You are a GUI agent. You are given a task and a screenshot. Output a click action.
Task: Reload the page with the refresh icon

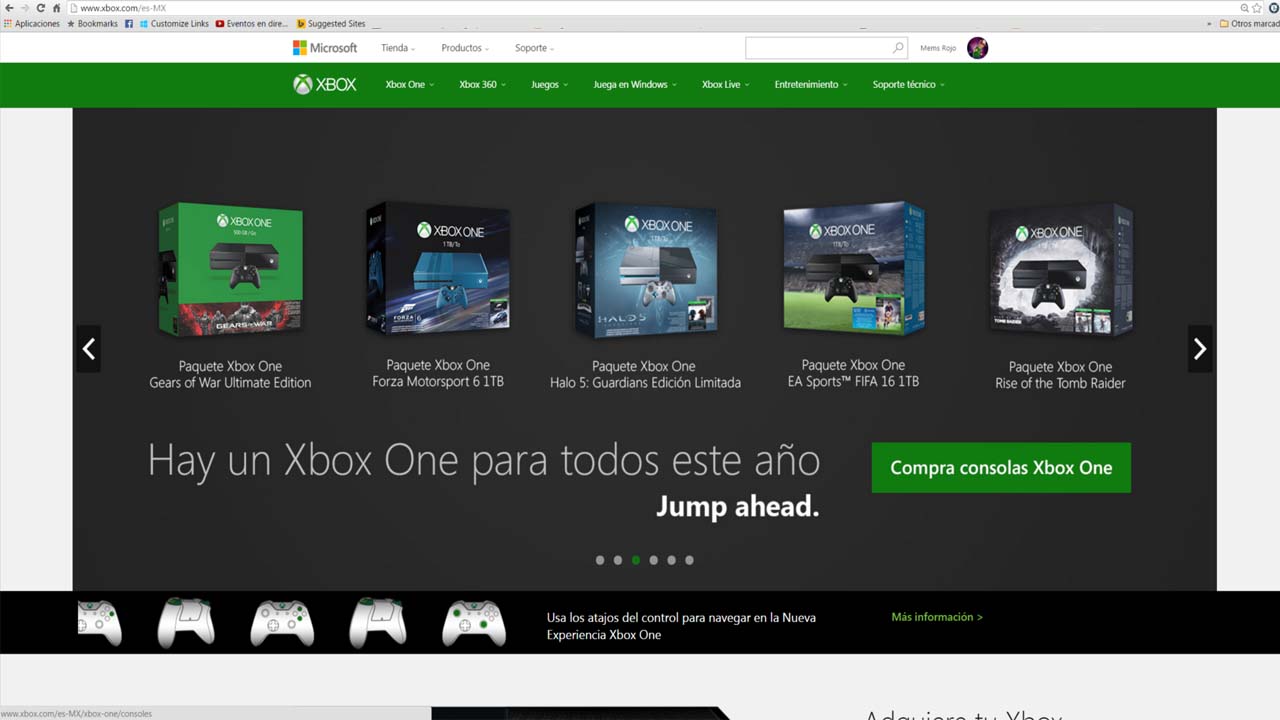pos(41,8)
